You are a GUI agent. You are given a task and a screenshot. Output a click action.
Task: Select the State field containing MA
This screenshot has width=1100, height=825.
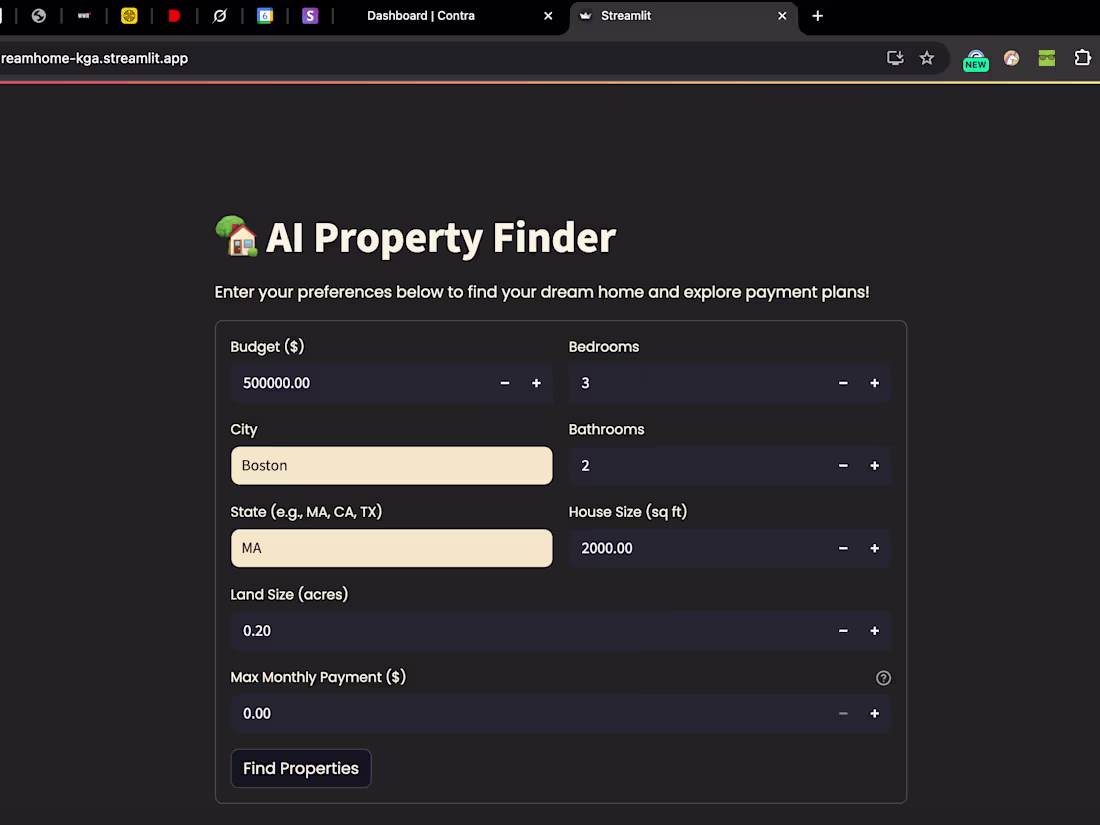391,548
